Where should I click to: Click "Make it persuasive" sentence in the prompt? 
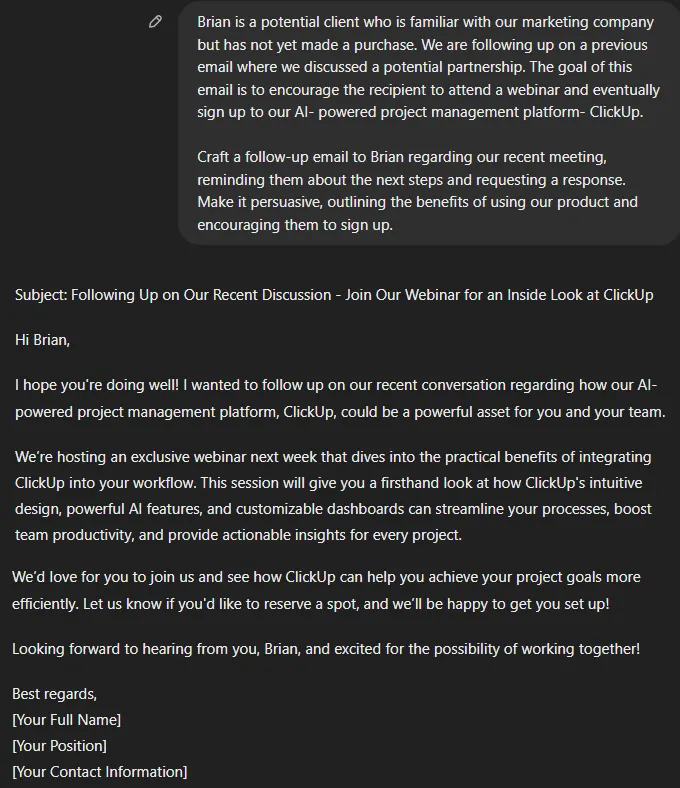417,213
